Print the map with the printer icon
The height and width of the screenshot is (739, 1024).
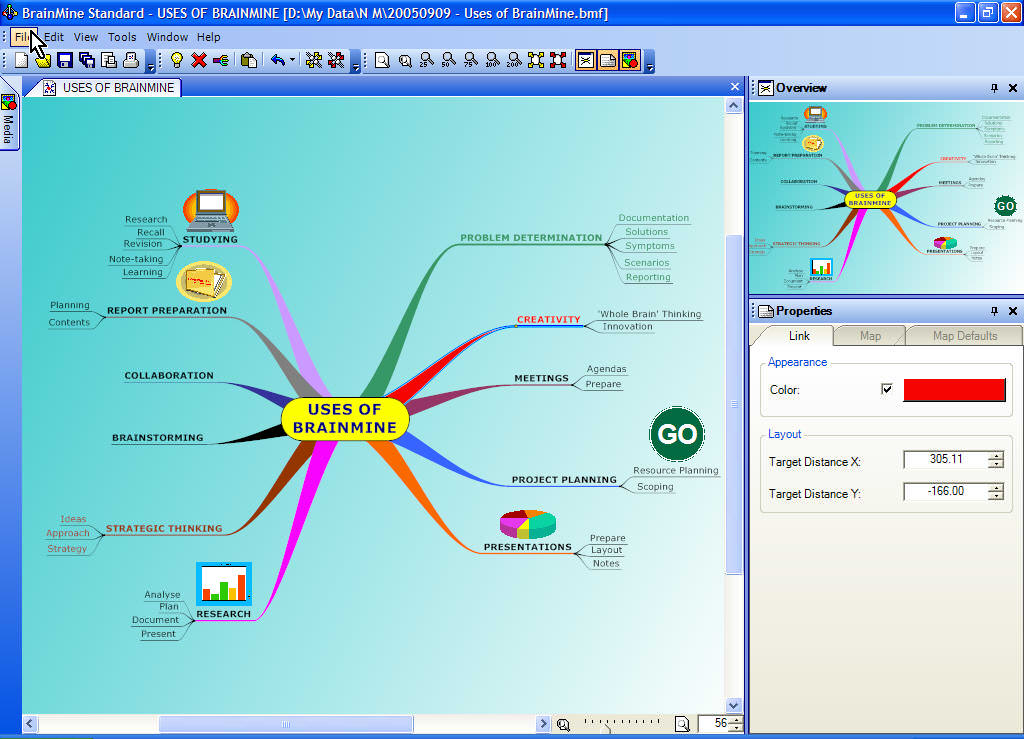(131, 61)
